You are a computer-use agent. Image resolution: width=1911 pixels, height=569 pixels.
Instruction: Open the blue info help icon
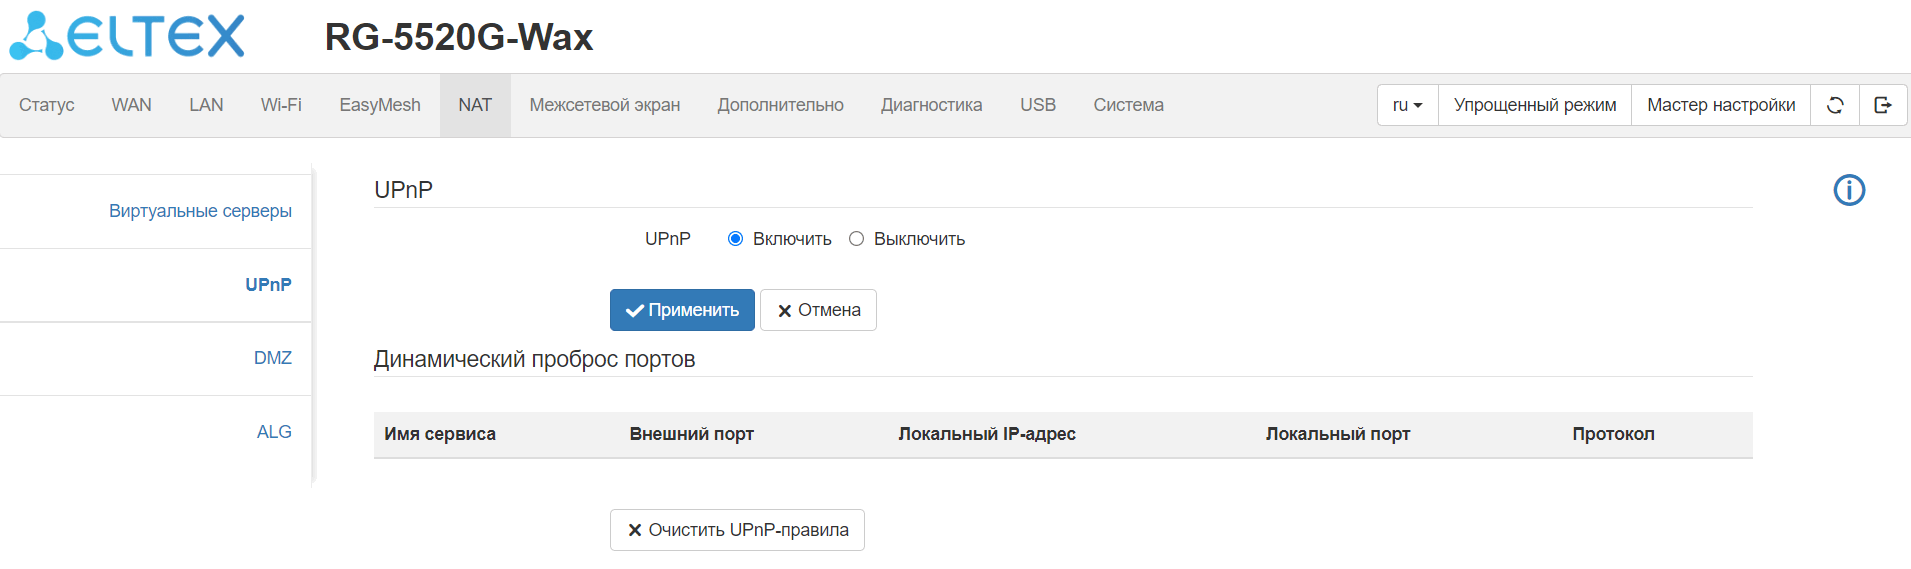[1849, 190]
